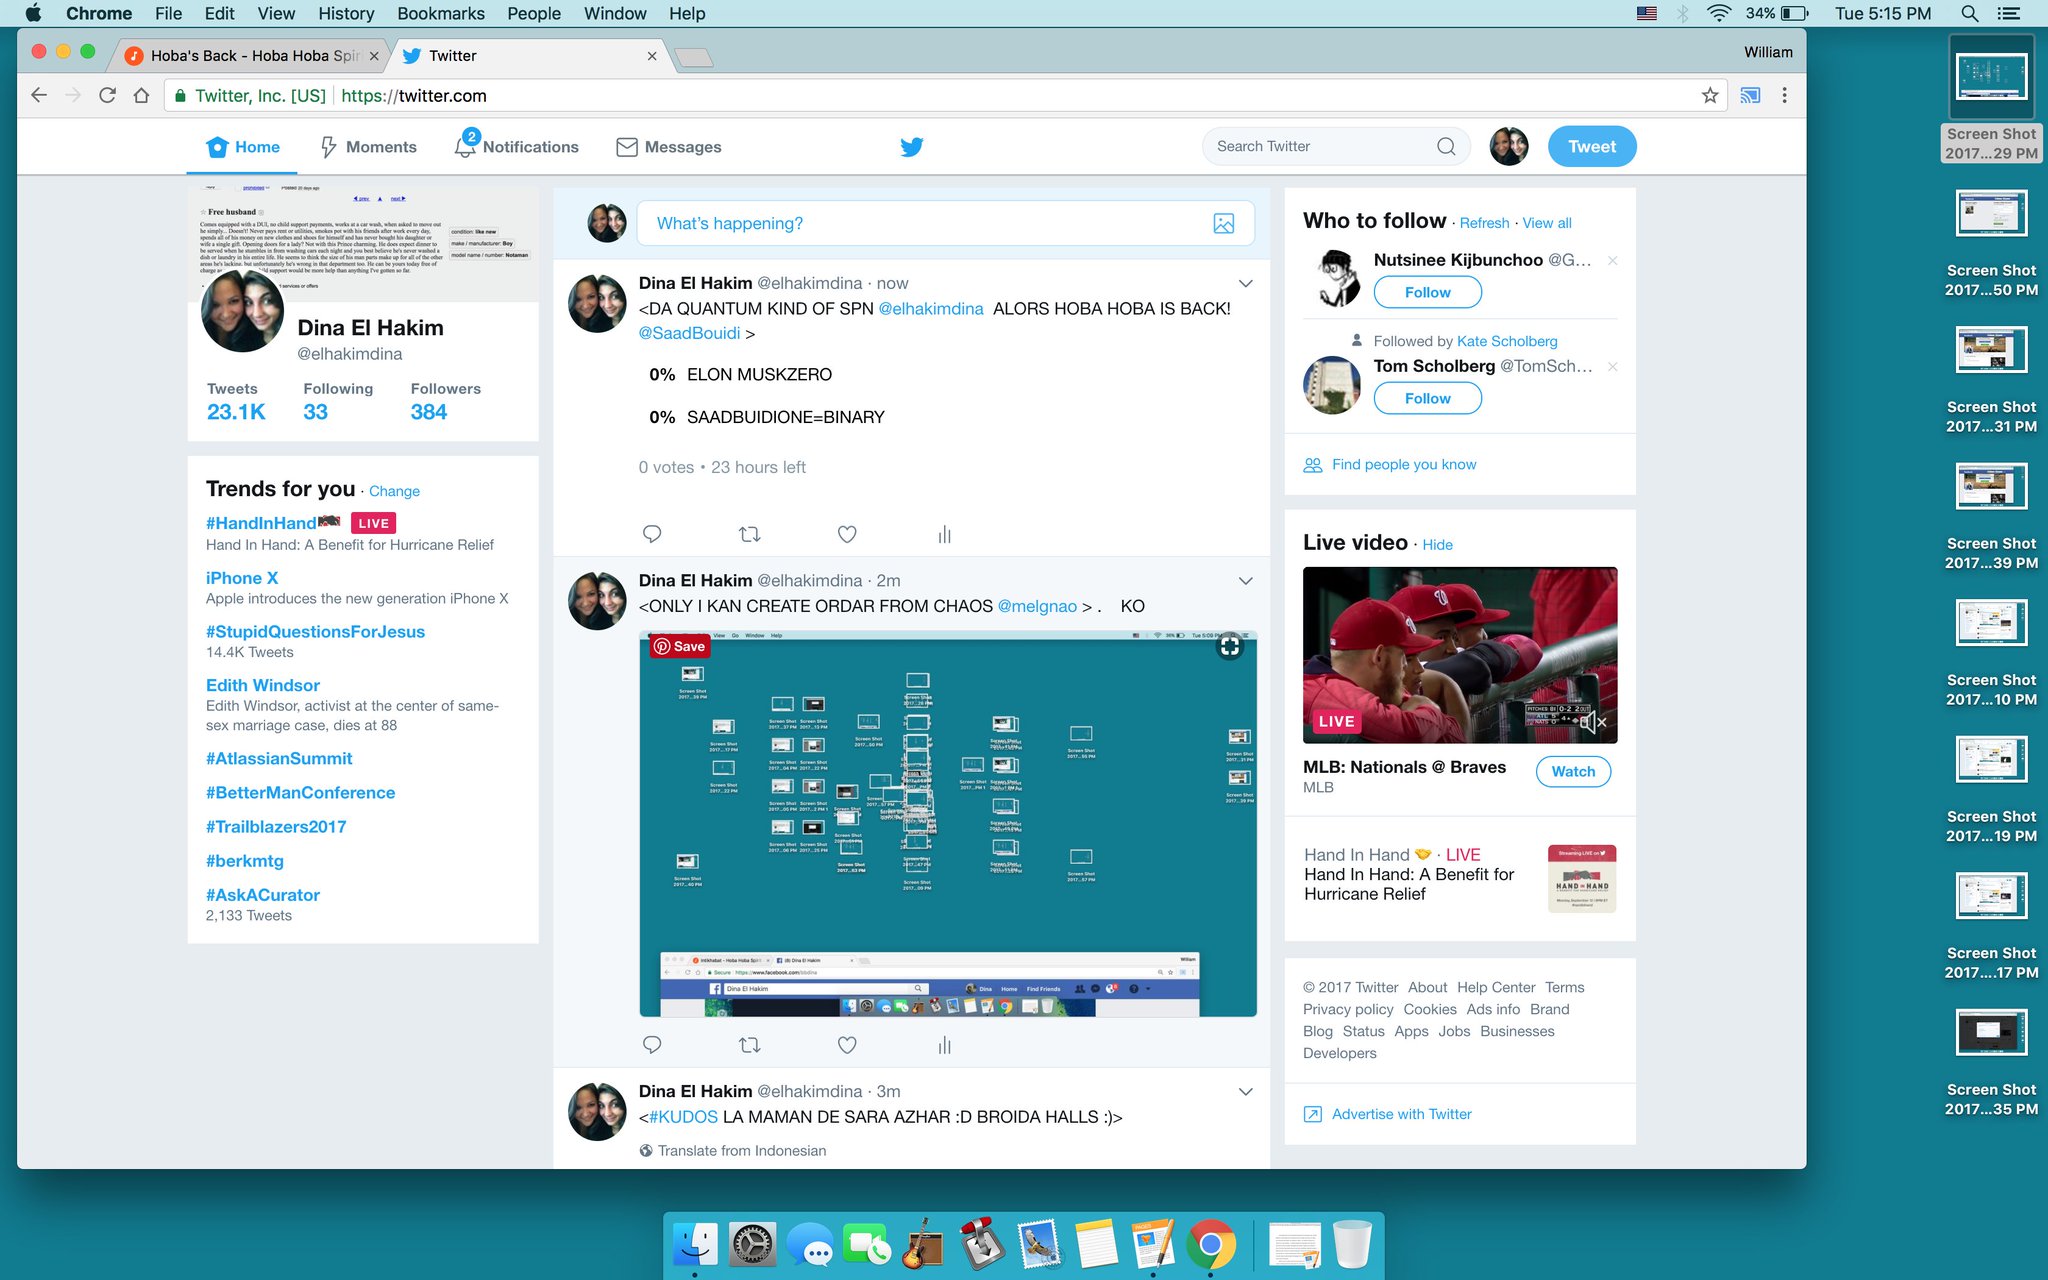Click the expand icon on tweet image
This screenshot has width=2048, height=1280.
coord(1230,646)
